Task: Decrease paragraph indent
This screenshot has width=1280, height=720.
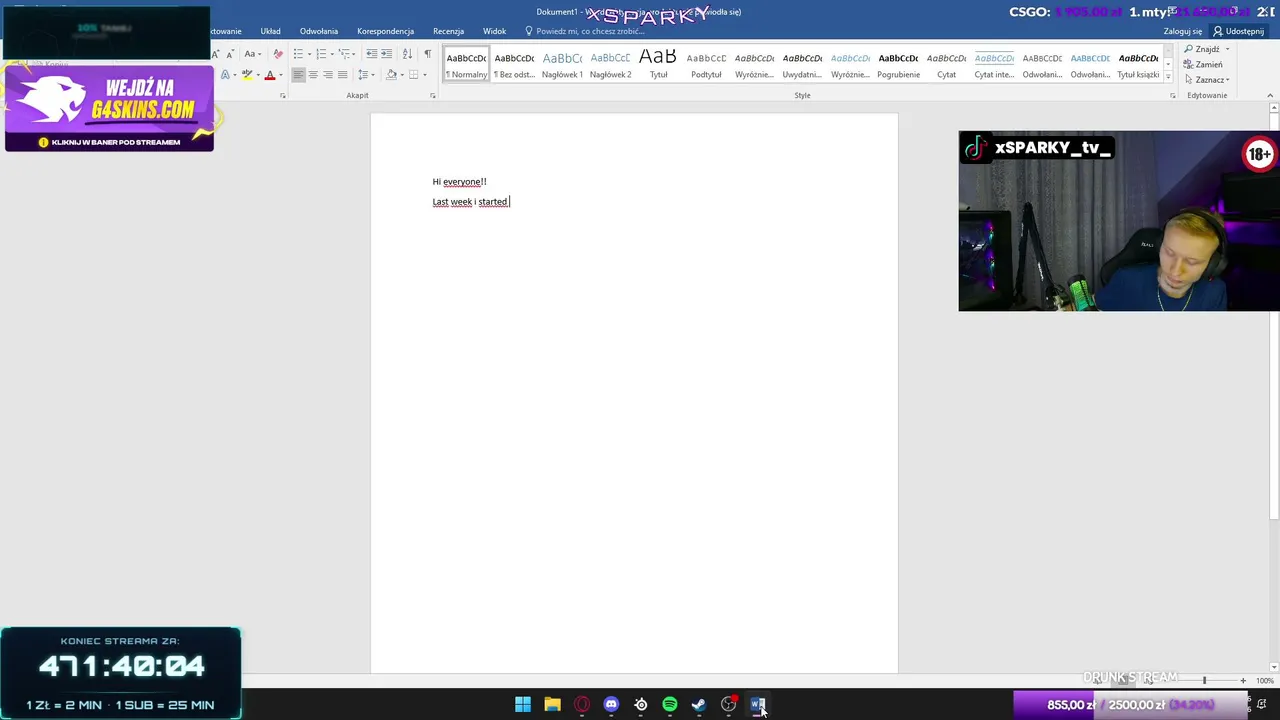Action: [371, 54]
